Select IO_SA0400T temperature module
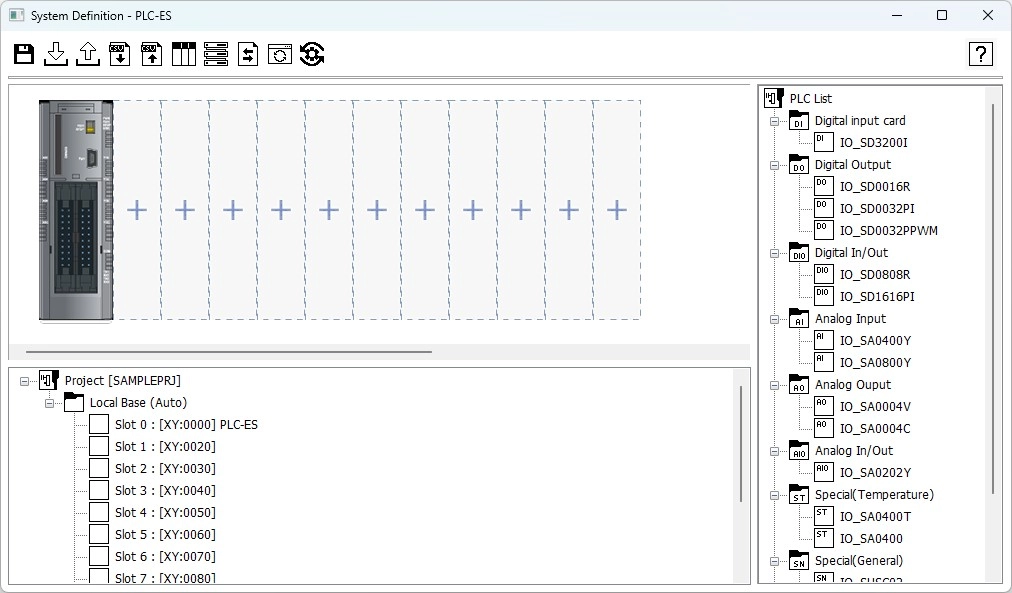1012x593 pixels. (x=875, y=517)
